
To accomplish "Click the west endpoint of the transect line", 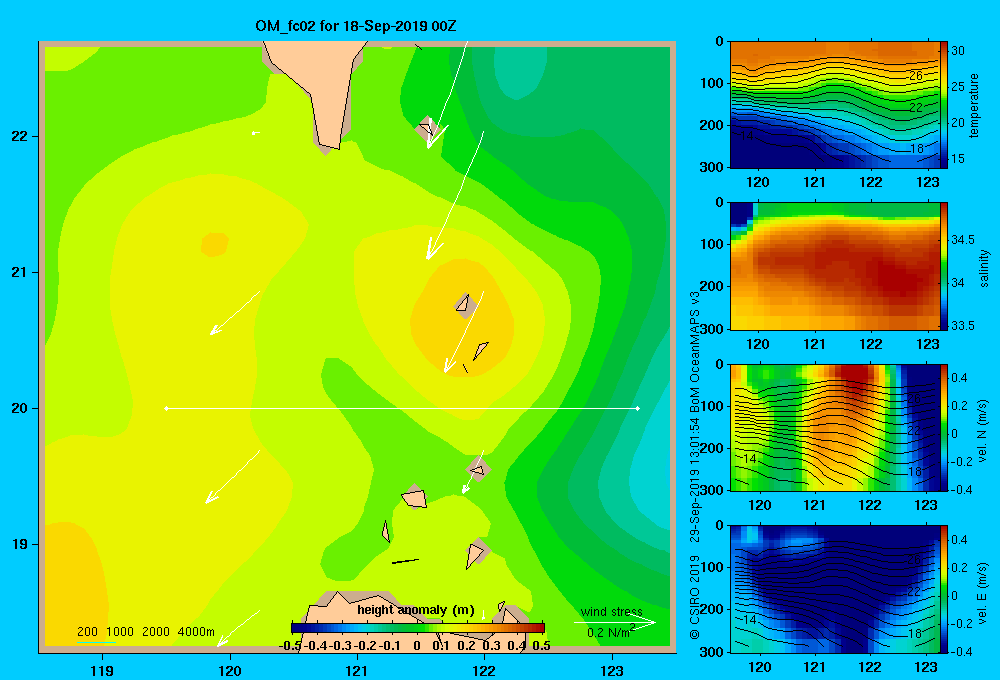I will (167, 408).
